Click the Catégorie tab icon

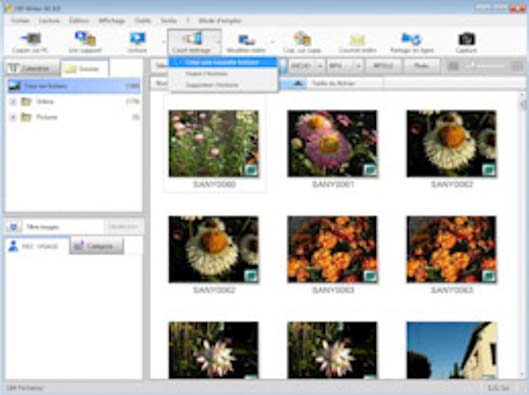pyautogui.click(x=79, y=246)
